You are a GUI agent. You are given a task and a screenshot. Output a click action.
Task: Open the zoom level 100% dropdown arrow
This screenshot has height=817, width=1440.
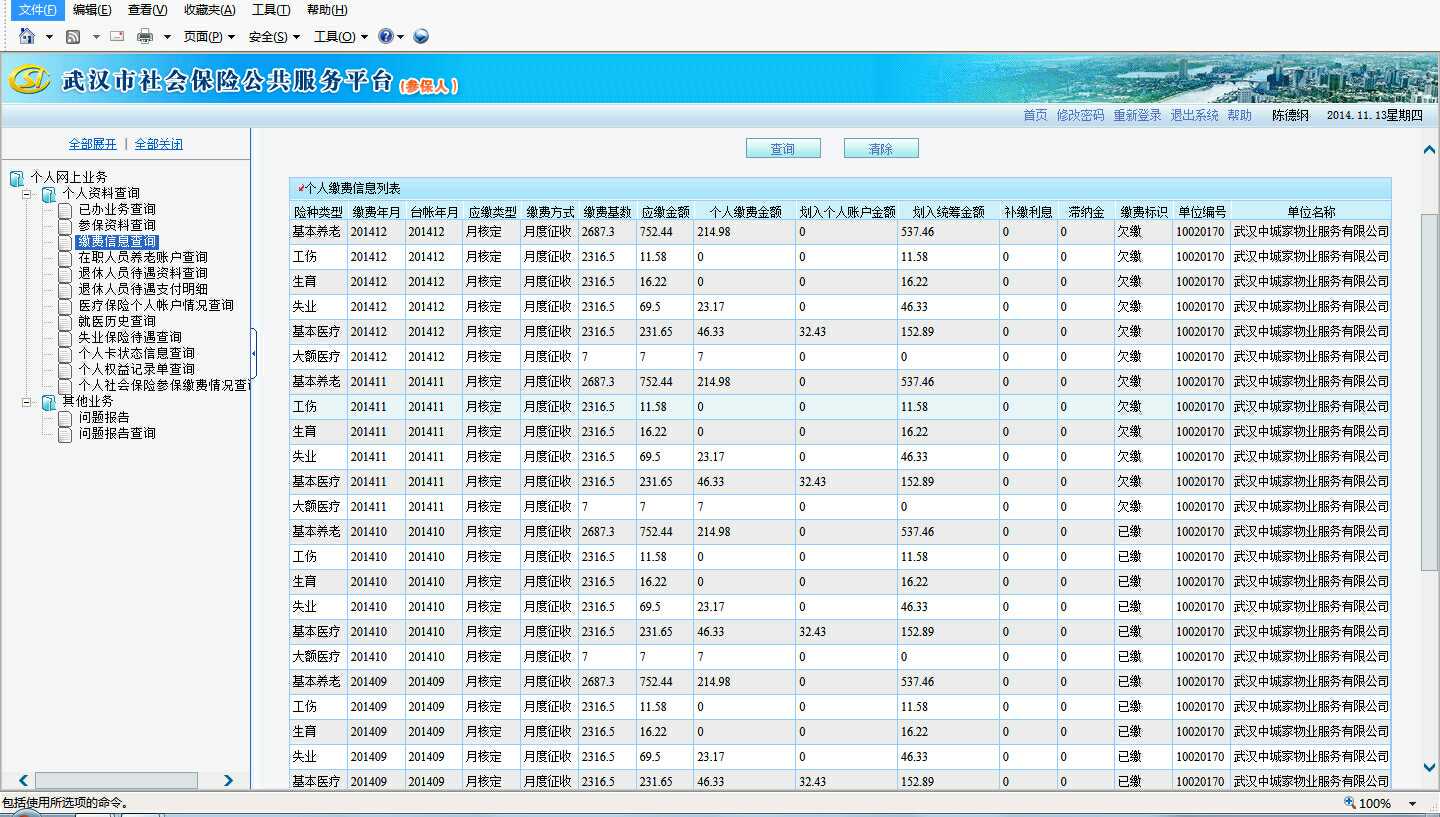[1413, 804]
